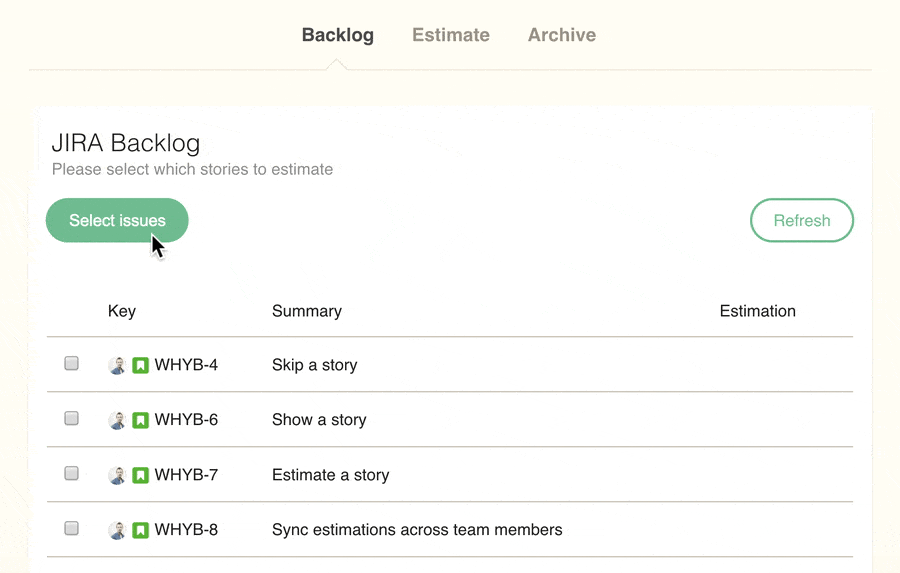Tick the checkbox for WHYB-6
The height and width of the screenshot is (573, 900).
pos(71,419)
